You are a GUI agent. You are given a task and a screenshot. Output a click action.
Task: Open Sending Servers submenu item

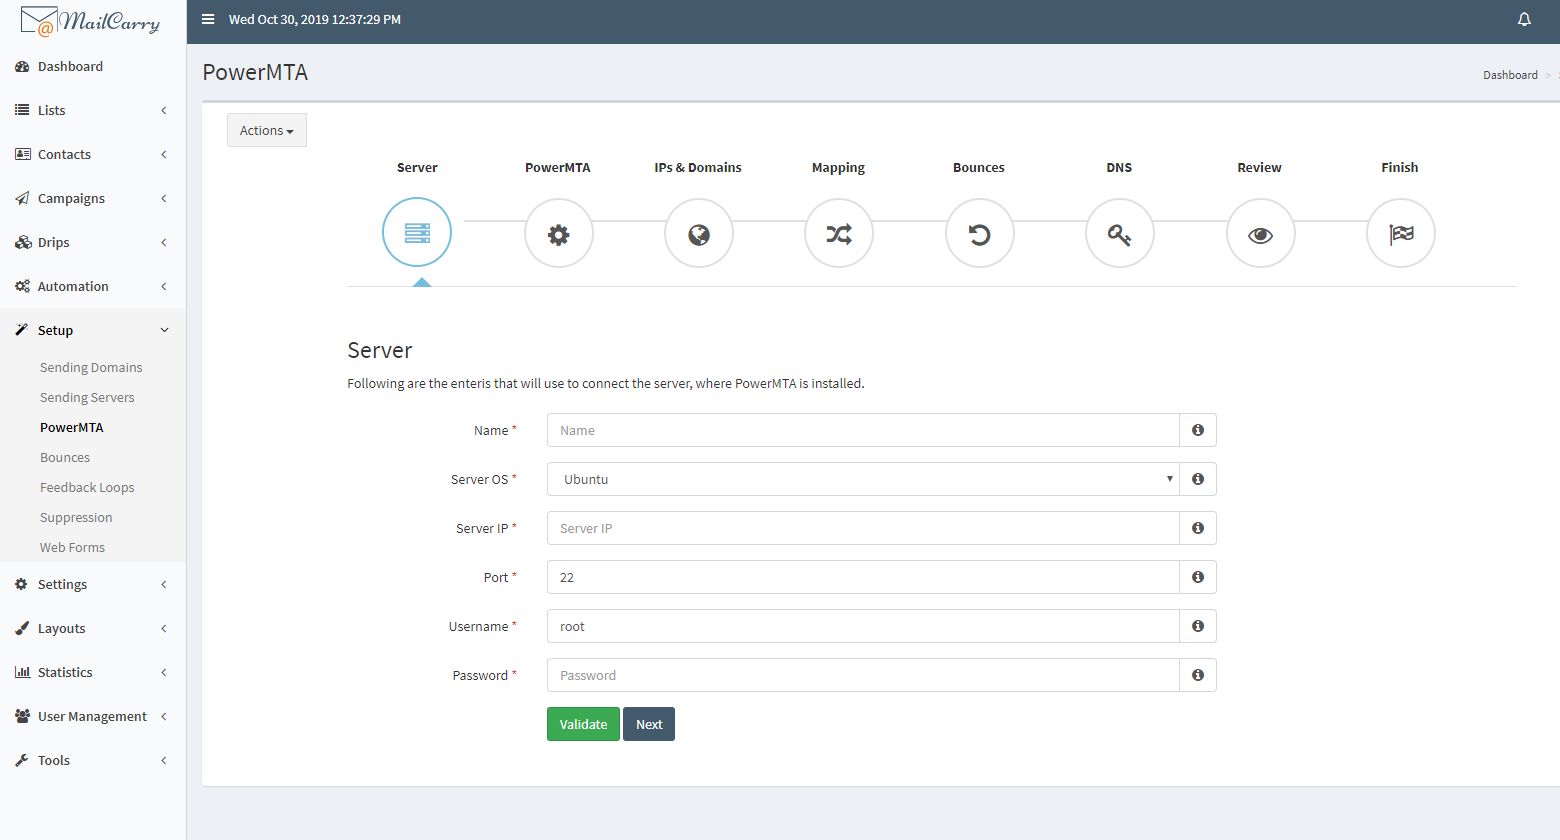[x=87, y=397]
